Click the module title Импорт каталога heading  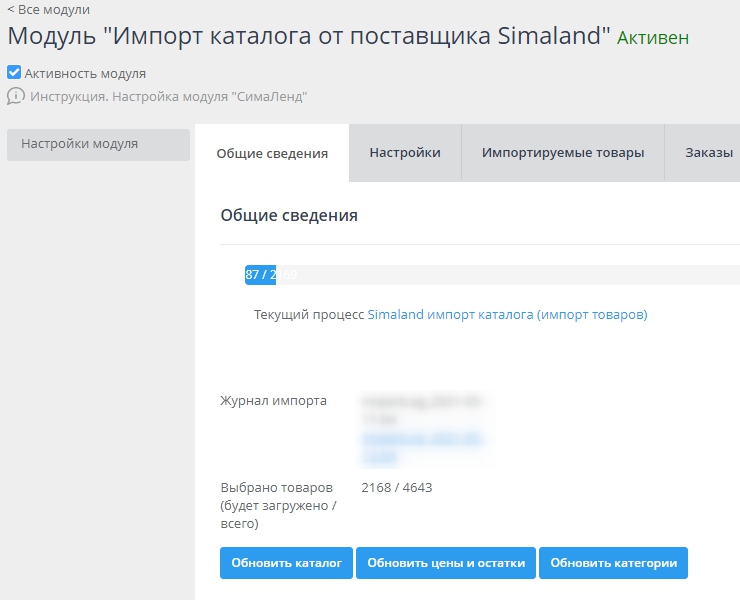tap(309, 37)
